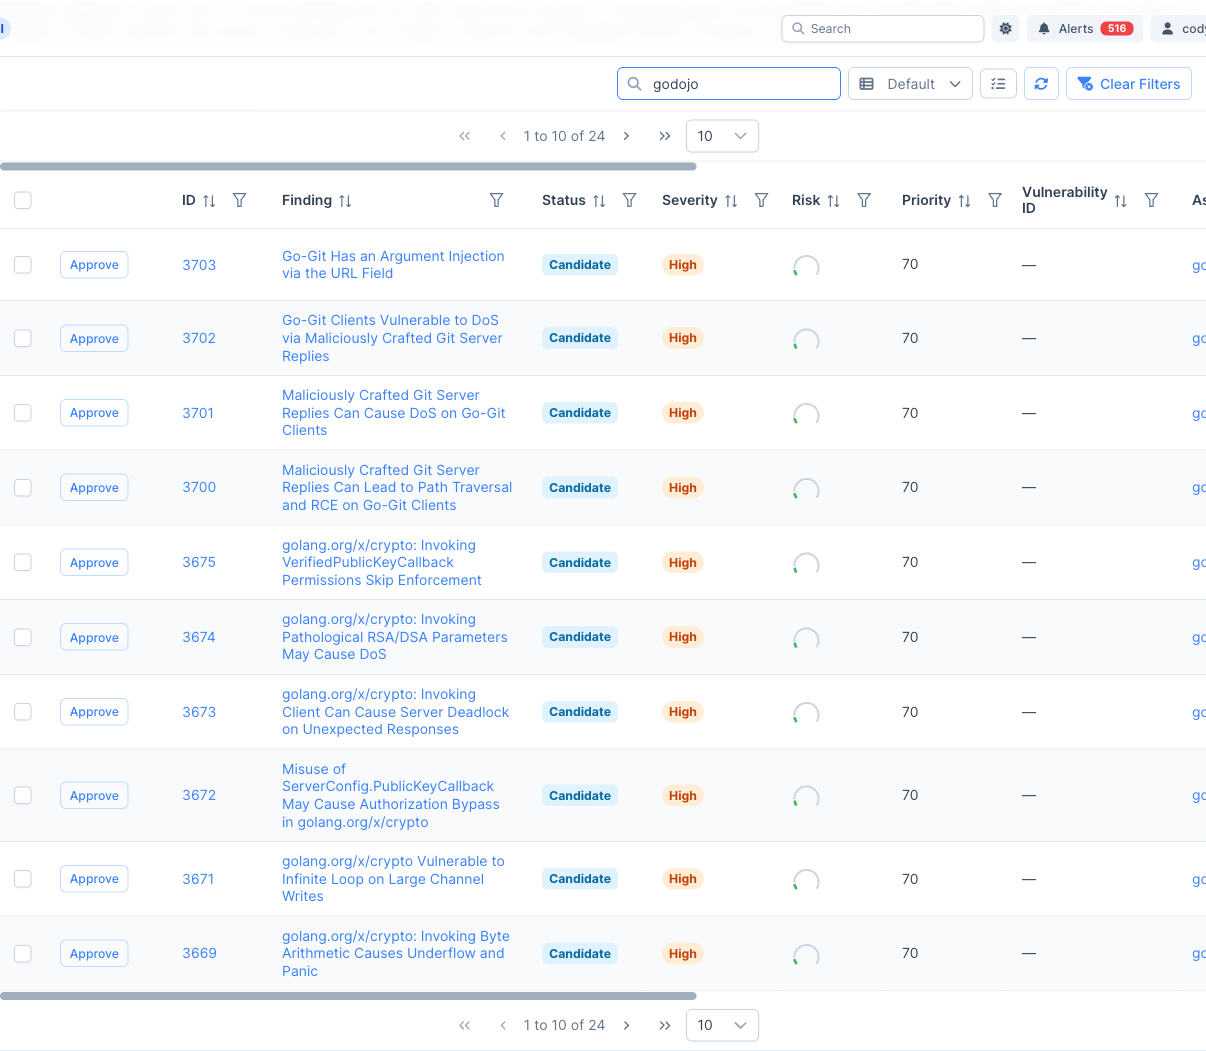1206x1051 pixels.
Task: Go to first page in bottom paginator
Action: coord(464,1025)
